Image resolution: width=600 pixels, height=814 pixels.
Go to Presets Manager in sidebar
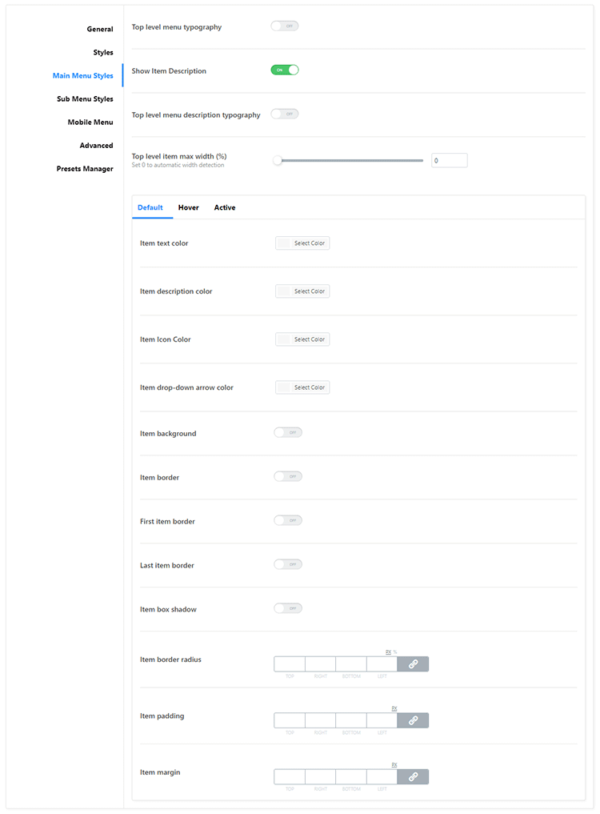[84, 169]
